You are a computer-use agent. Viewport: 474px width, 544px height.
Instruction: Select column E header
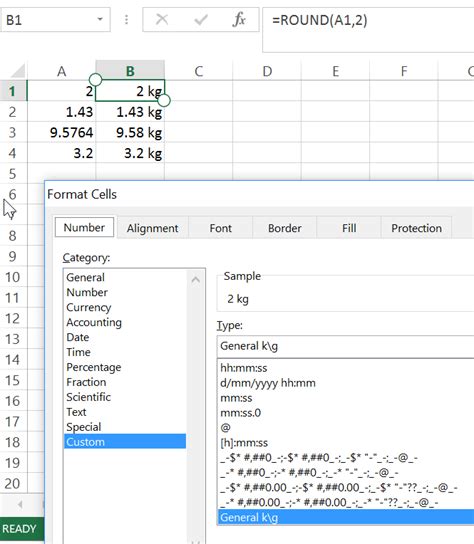click(336, 71)
